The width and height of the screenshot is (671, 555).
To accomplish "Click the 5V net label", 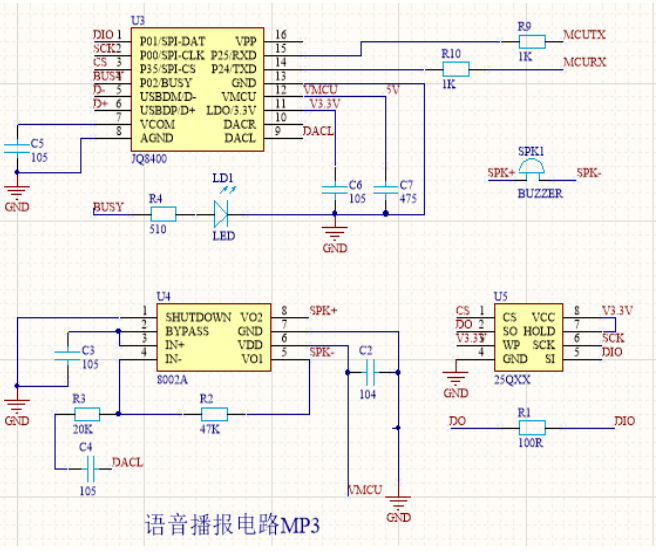I will click(392, 90).
